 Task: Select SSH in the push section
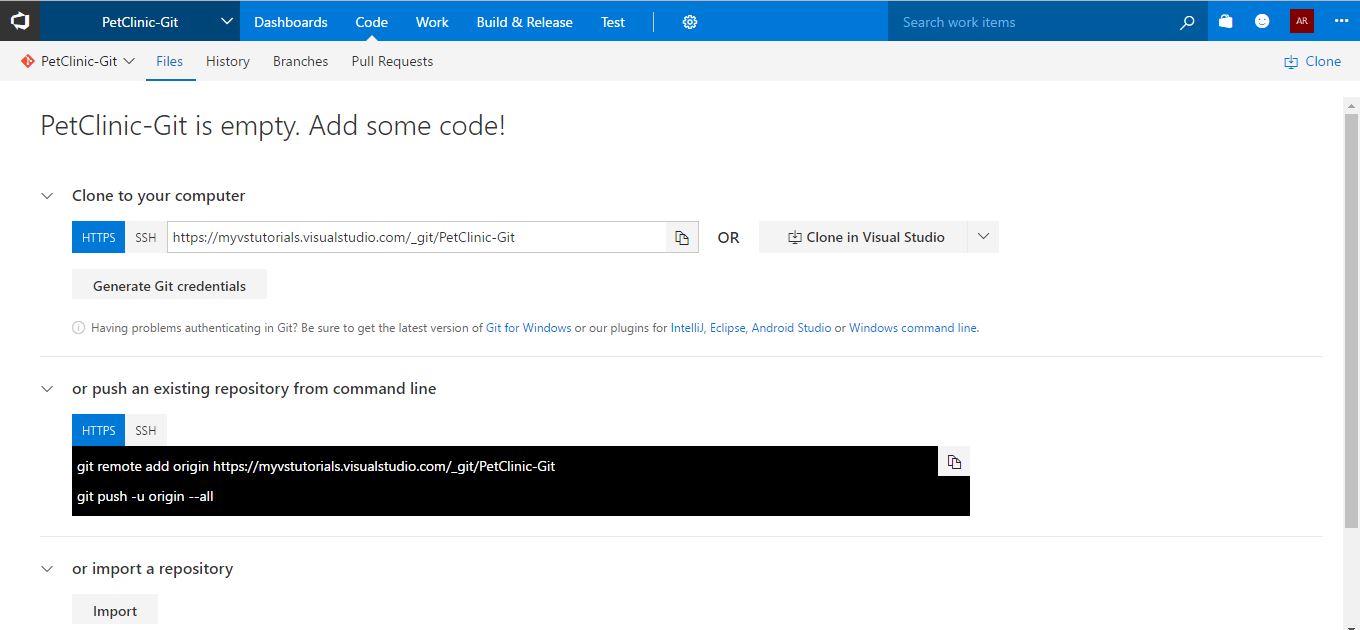tap(146, 430)
